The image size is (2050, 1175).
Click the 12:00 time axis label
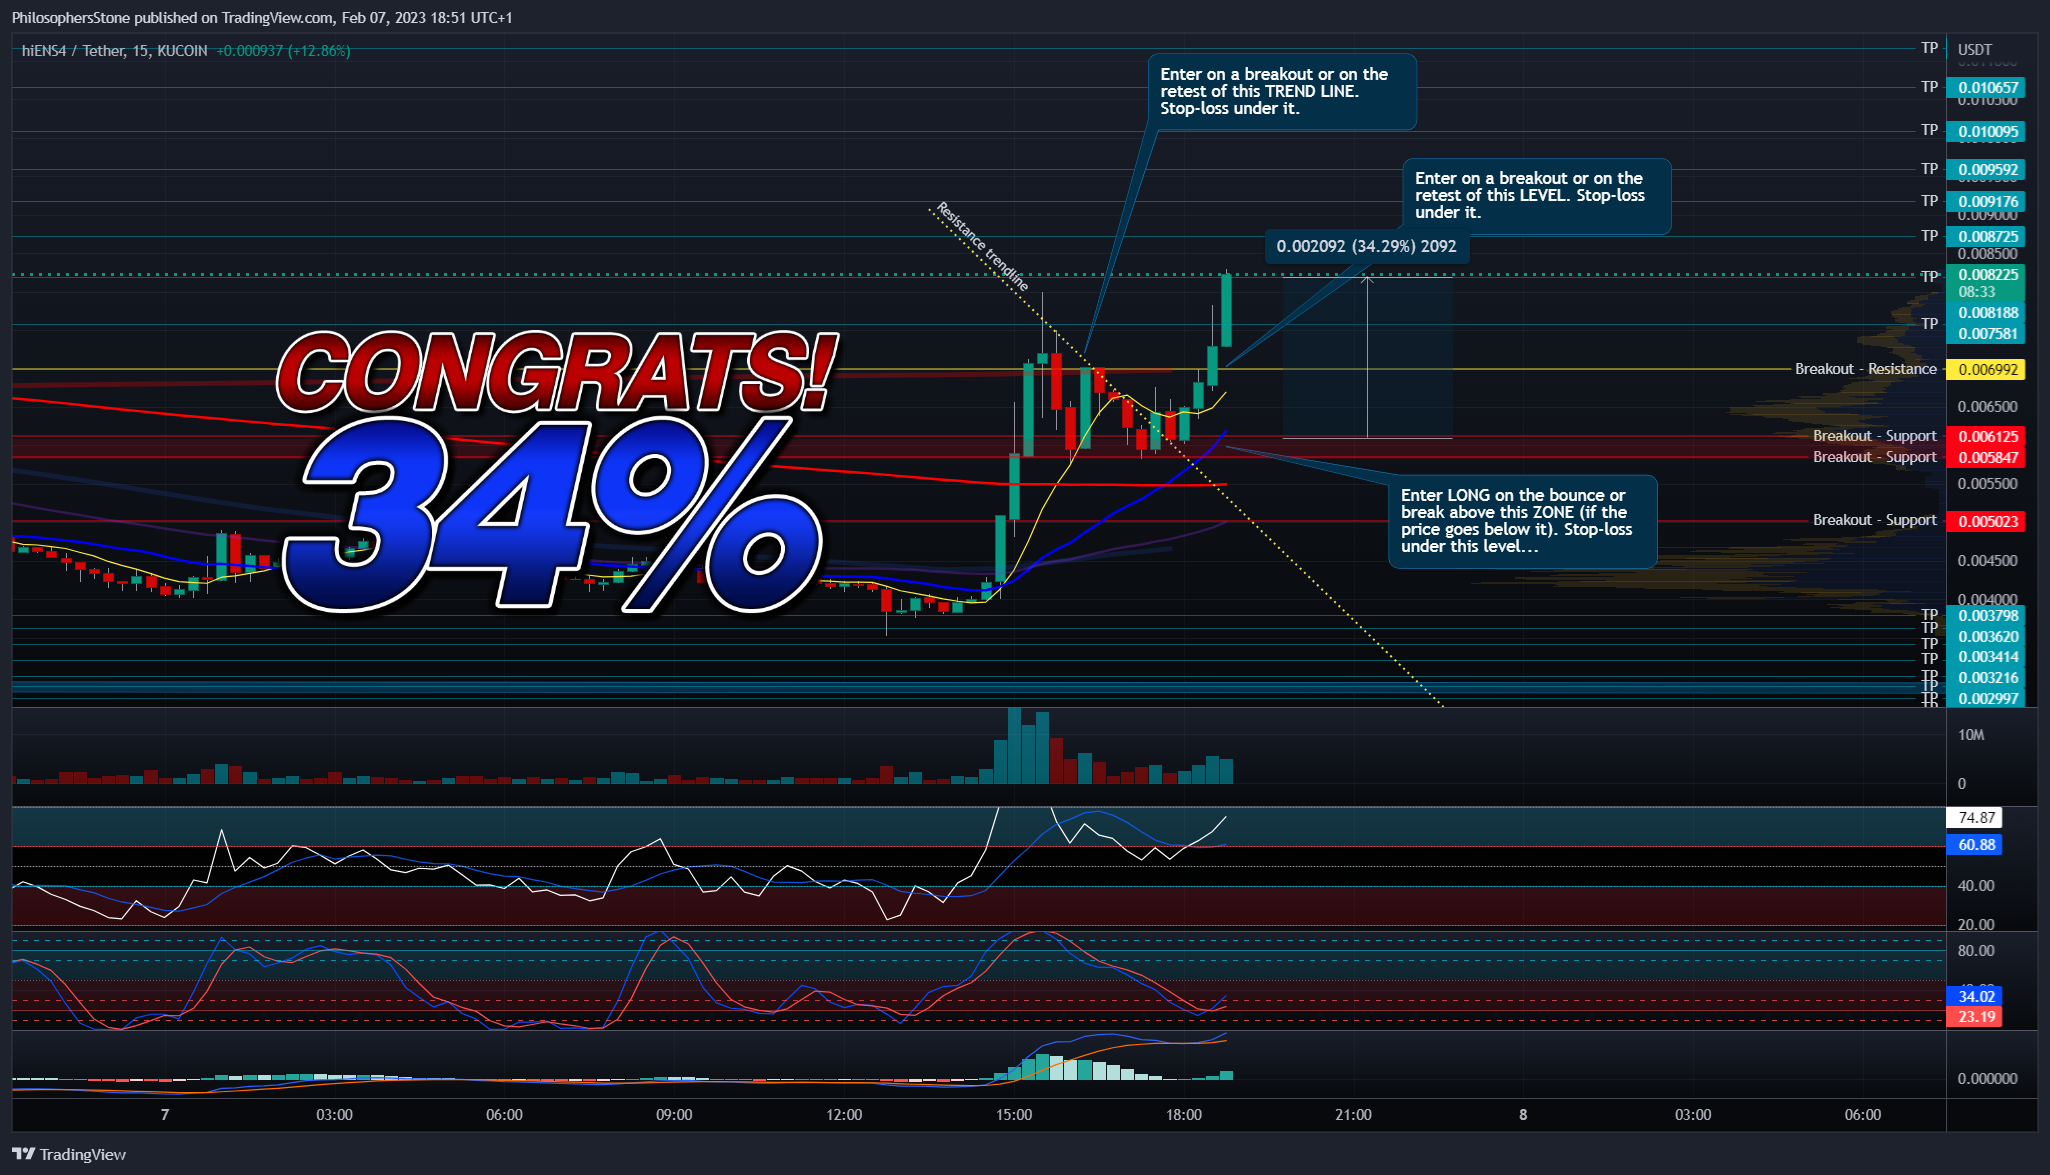pyautogui.click(x=844, y=1114)
